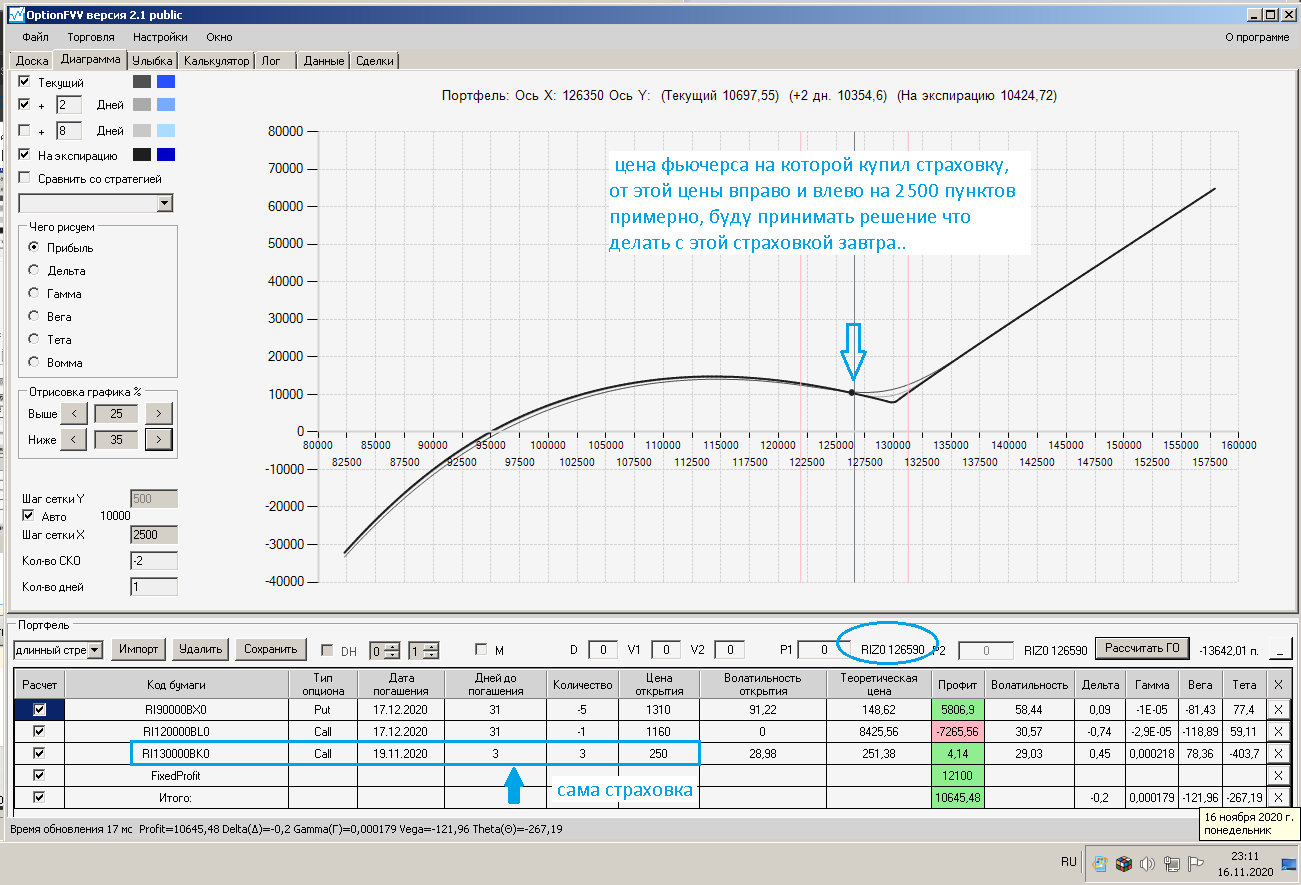Click the Show Desktop icon beside the clock
Viewport: 1301px width, 885px height.
point(1290,864)
